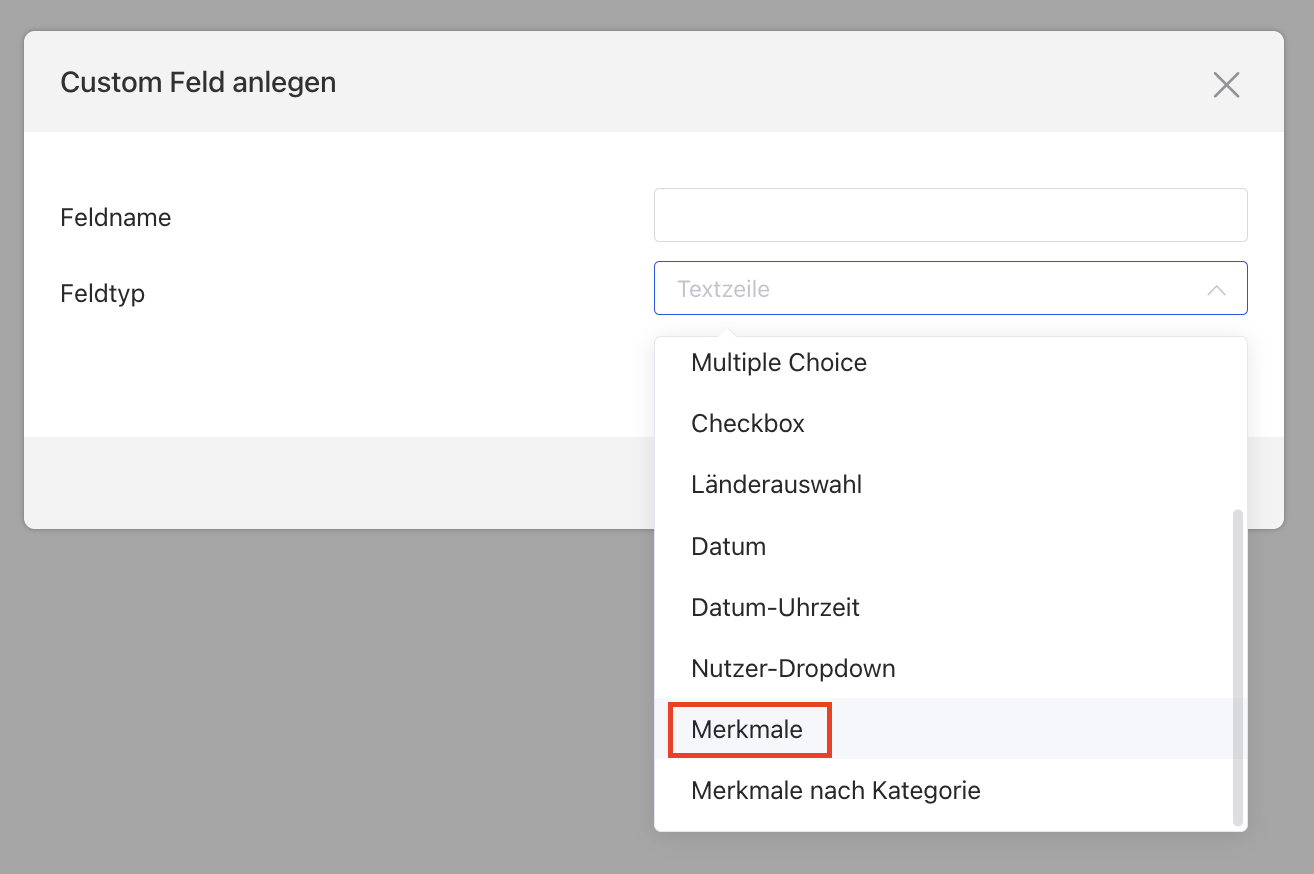Select the Datum option

point(728,547)
